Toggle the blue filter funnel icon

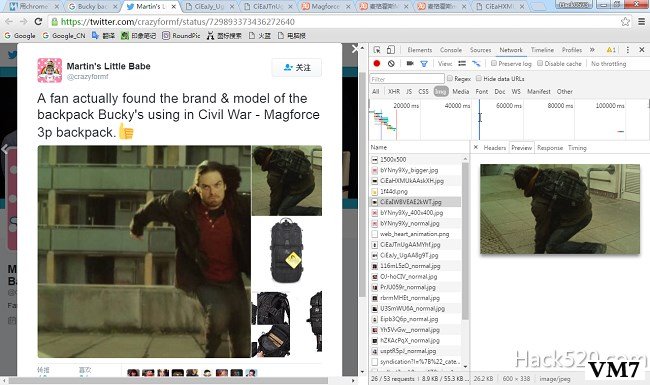pyautogui.click(x=424, y=63)
